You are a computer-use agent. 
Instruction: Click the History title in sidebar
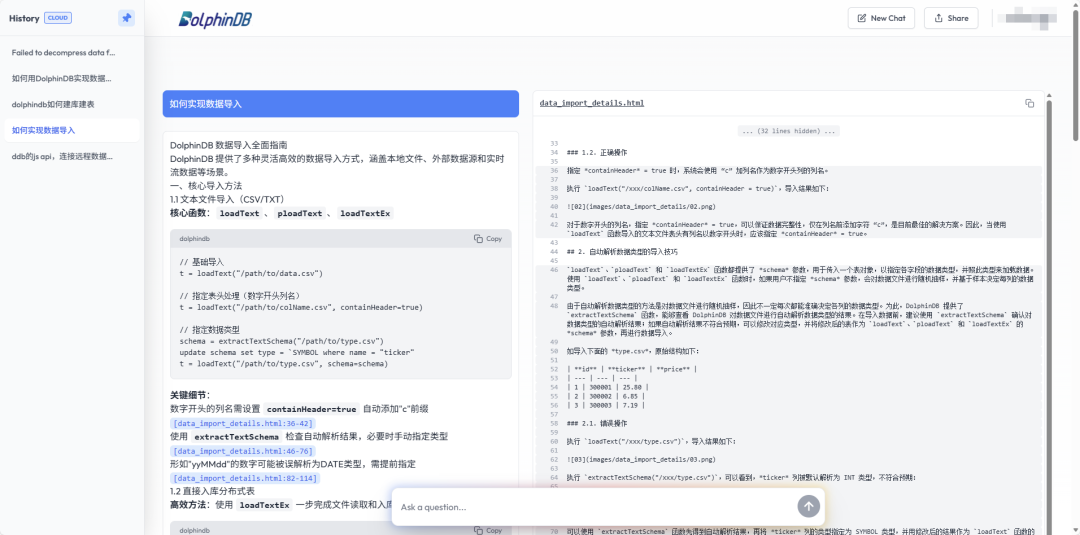point(24,19)
